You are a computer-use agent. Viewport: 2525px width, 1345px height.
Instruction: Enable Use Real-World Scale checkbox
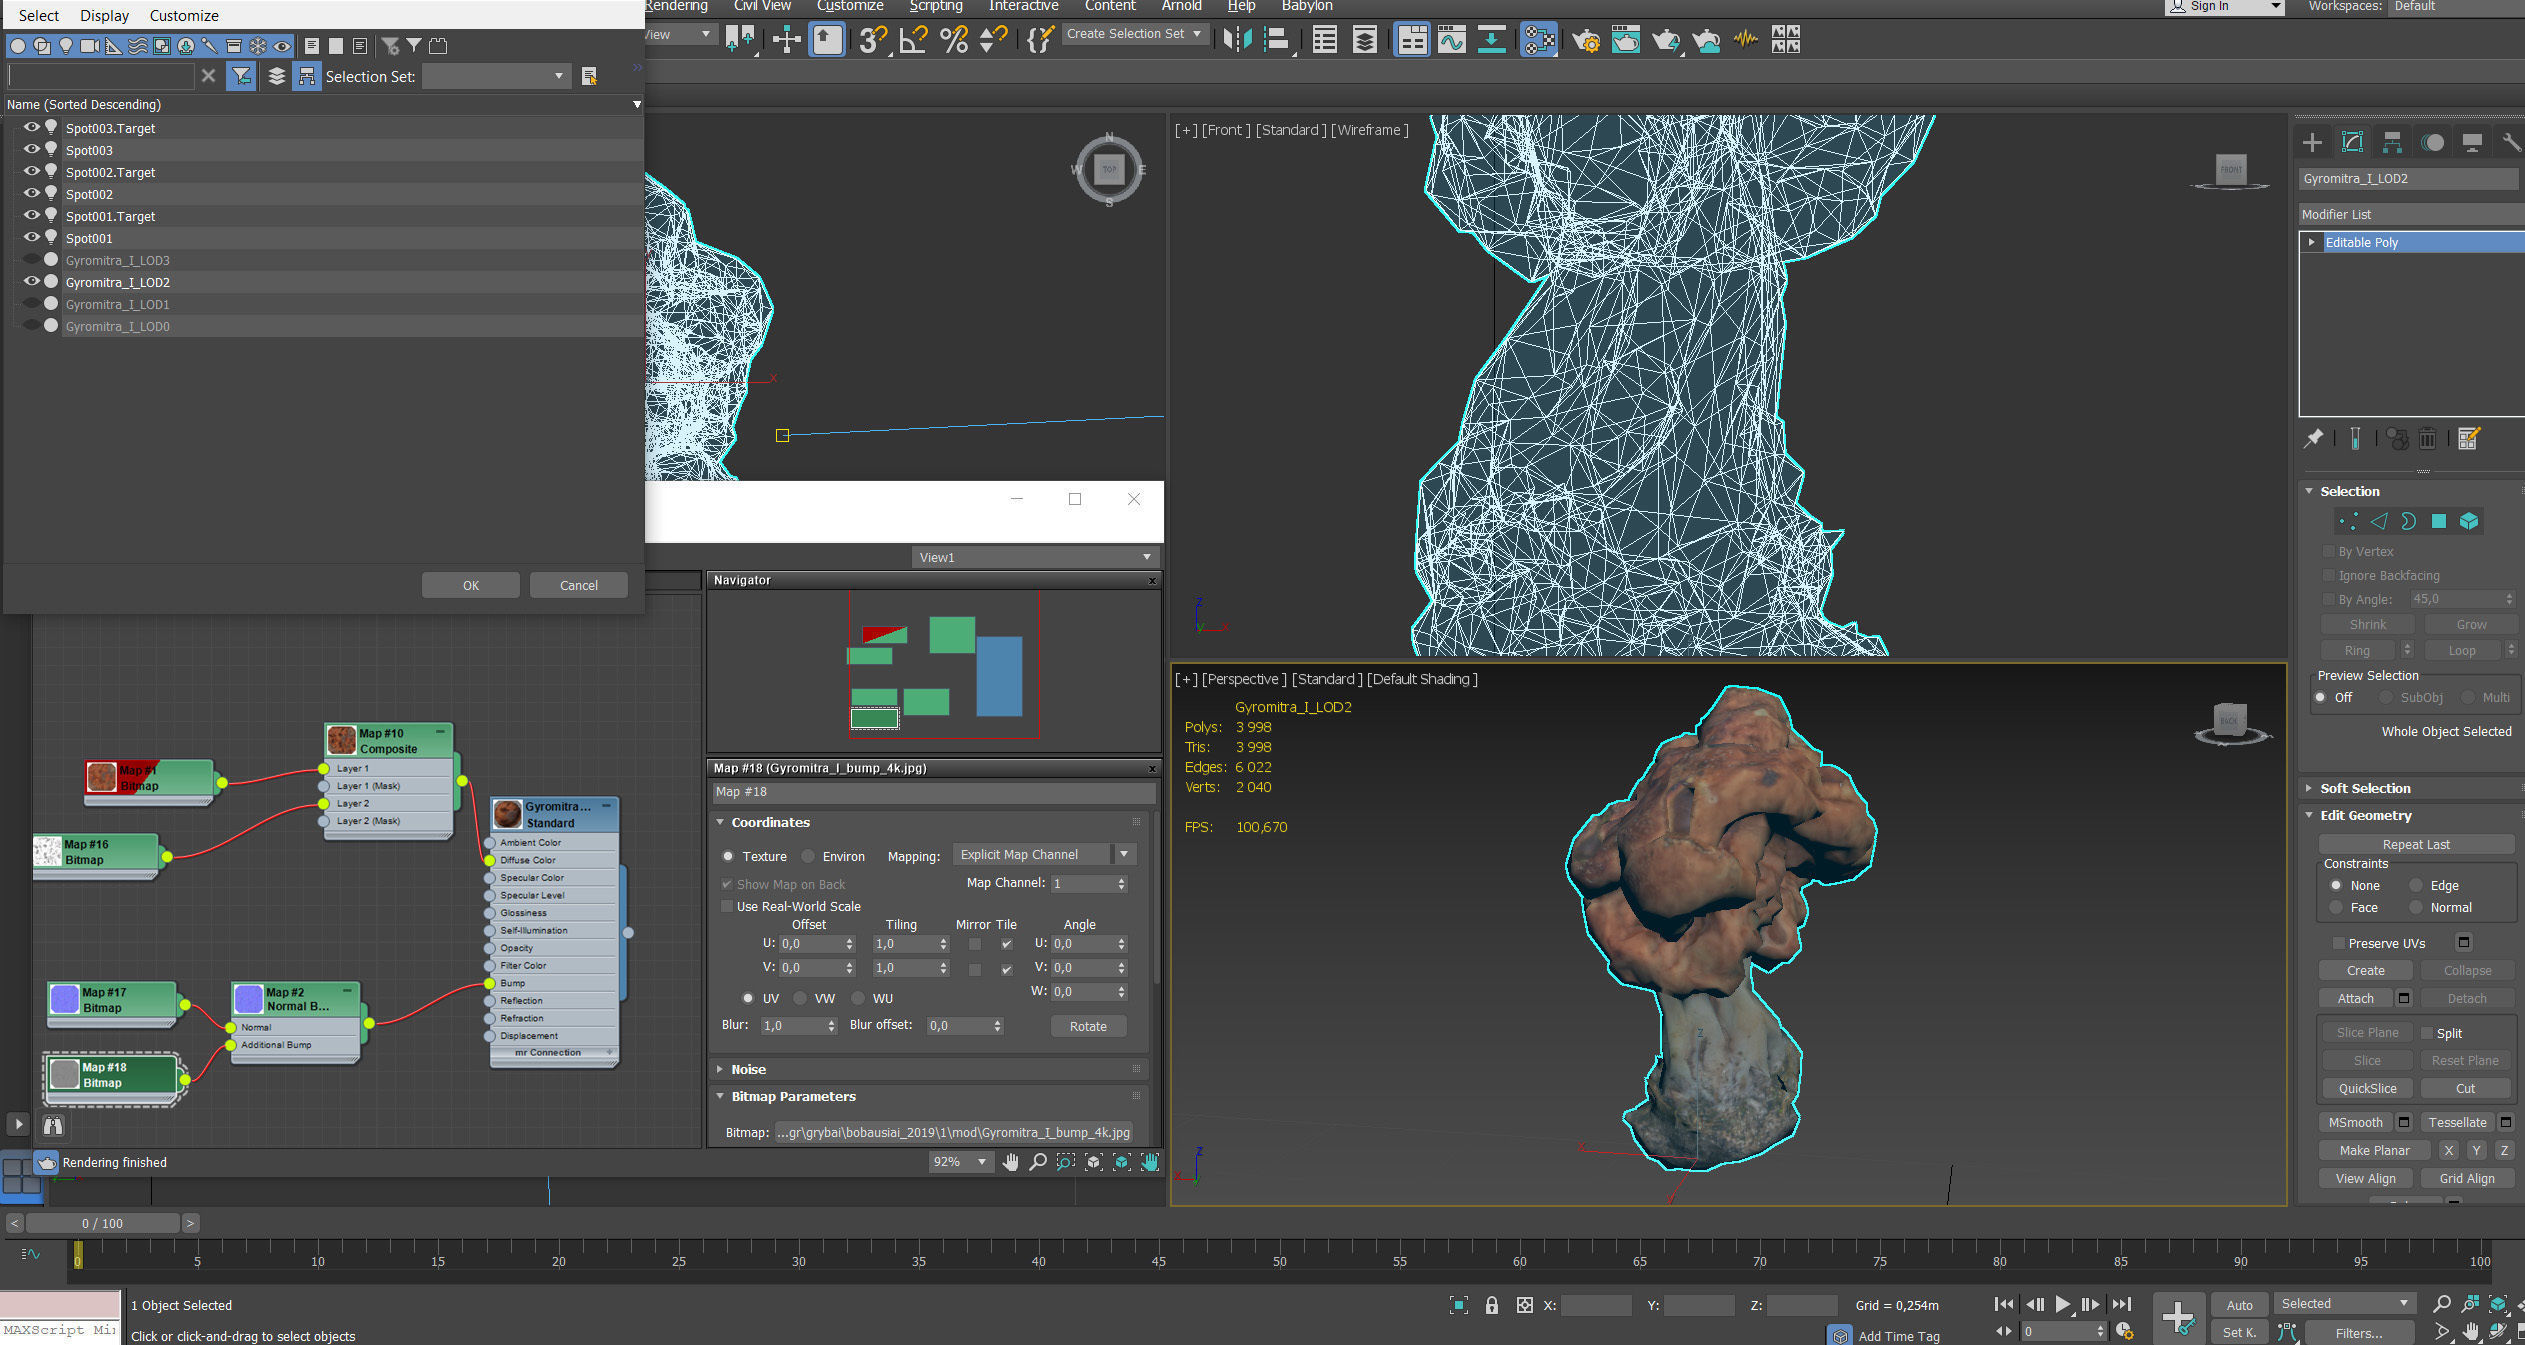point(727,906)
